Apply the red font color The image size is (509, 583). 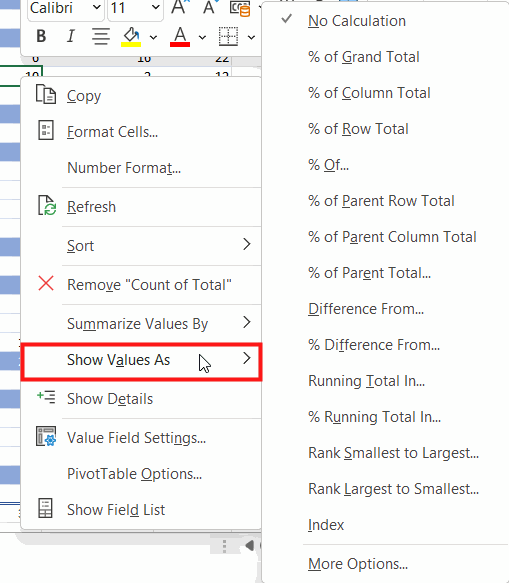tap(180, 37)
